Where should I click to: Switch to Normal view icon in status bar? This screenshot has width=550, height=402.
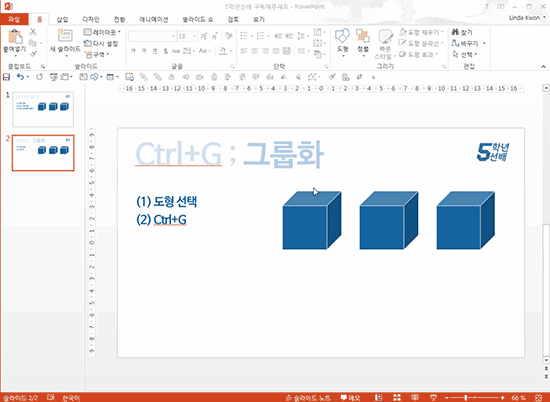coord(378,397)
